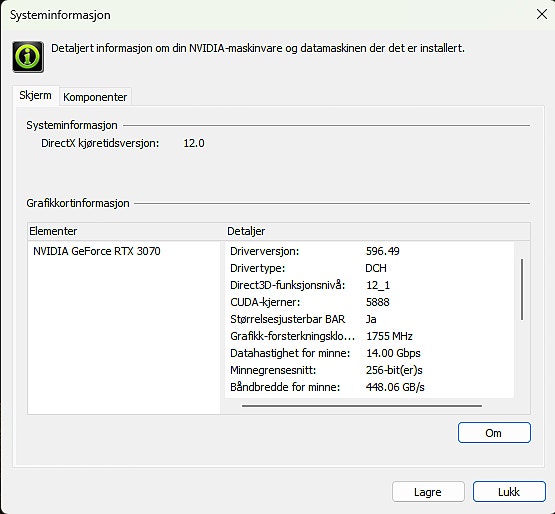Close the Systeminformasjon dialog with X
Viewport: 555px width, 514px height.
542,15
